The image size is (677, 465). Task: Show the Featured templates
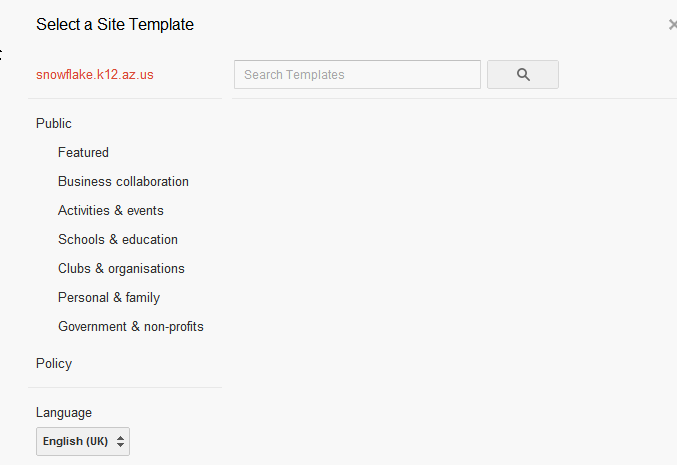pyautogui.click(x=83, y=152)
